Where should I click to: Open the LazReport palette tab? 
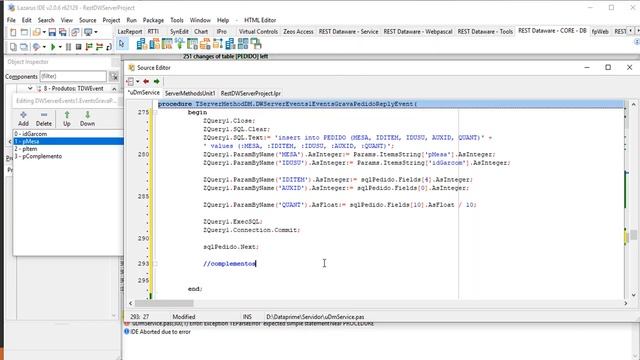130,31
